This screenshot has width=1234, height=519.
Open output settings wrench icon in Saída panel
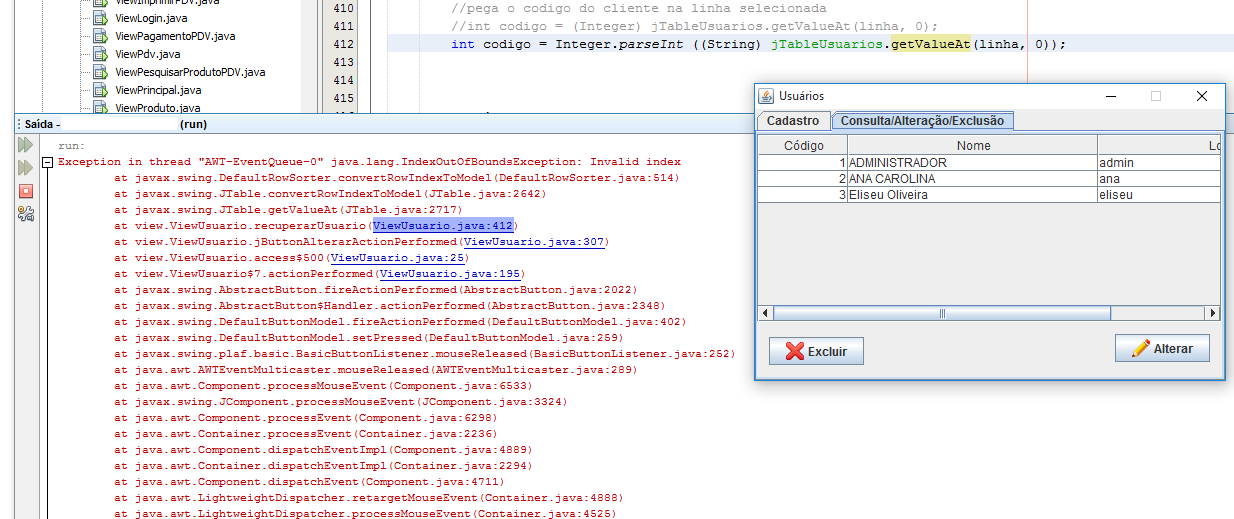pyautogui.click(x=26, y=213)
